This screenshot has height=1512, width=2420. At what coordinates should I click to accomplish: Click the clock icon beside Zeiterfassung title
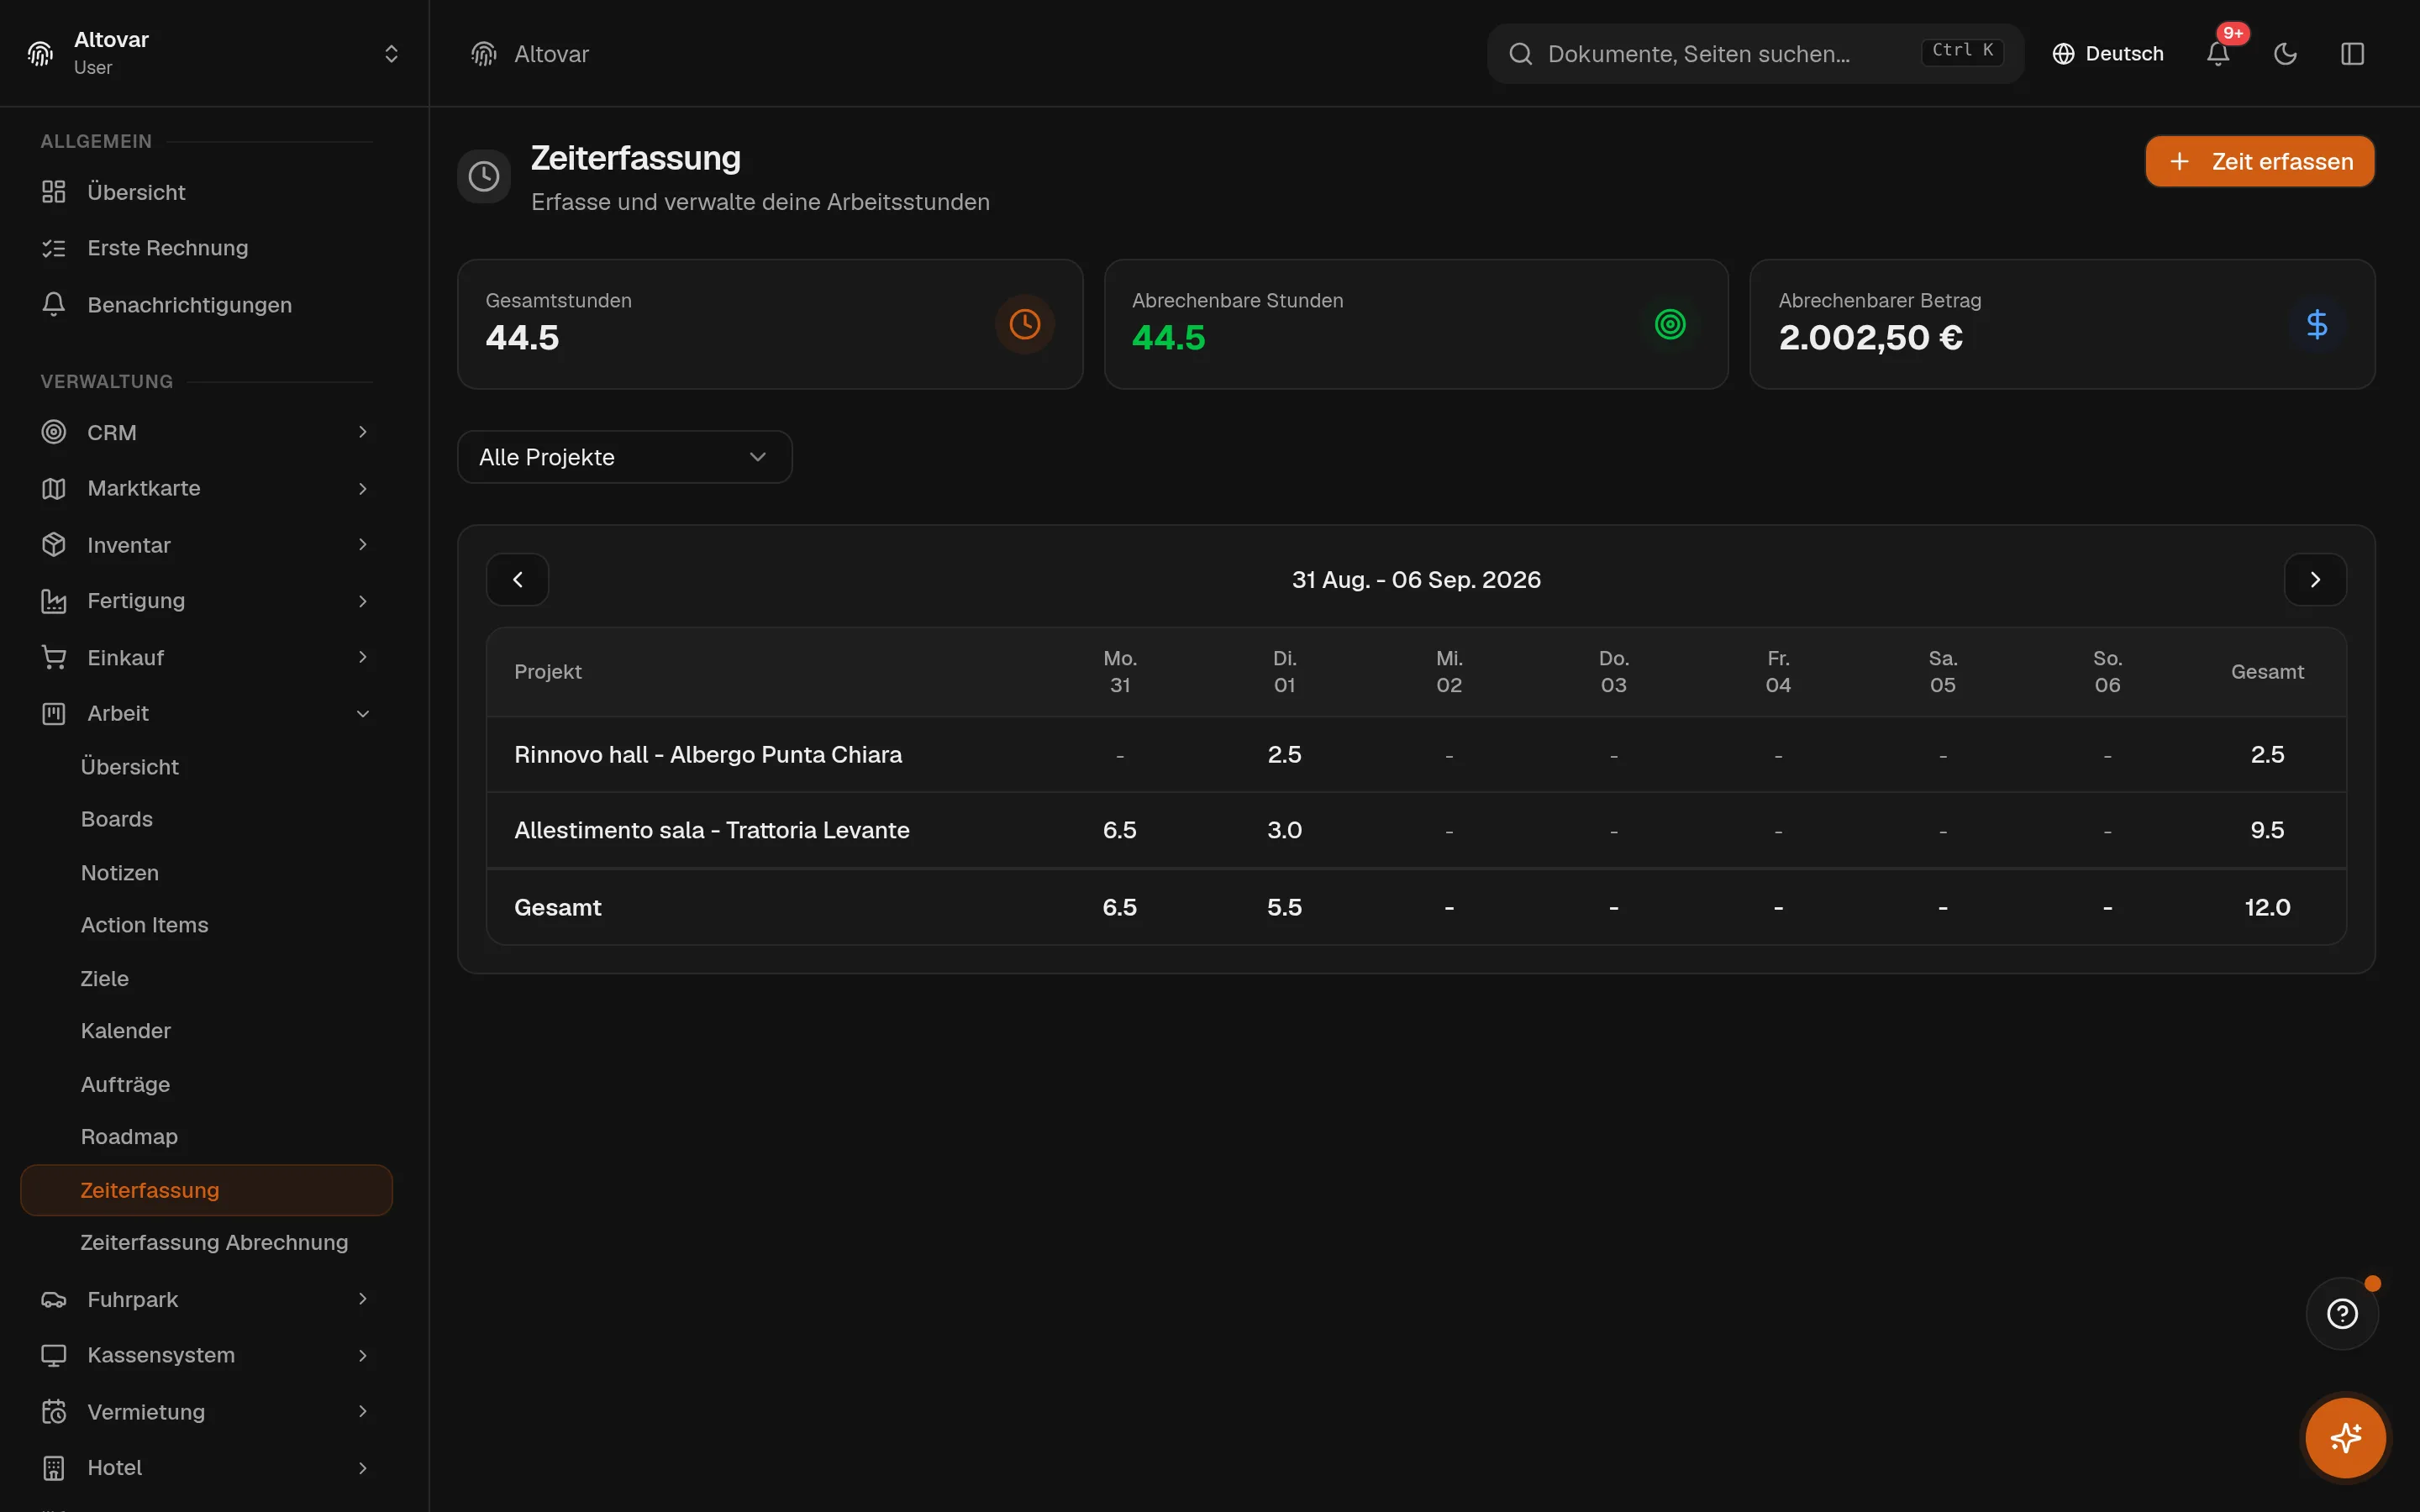click(484, 177)
